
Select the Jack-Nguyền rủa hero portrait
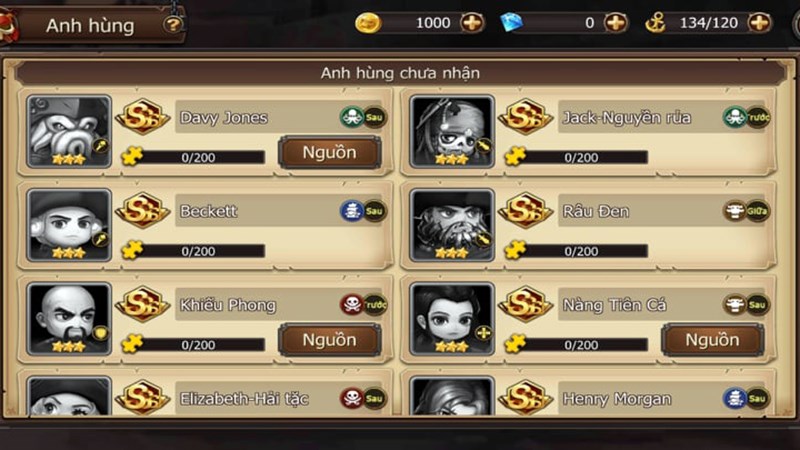click(452, 132)
